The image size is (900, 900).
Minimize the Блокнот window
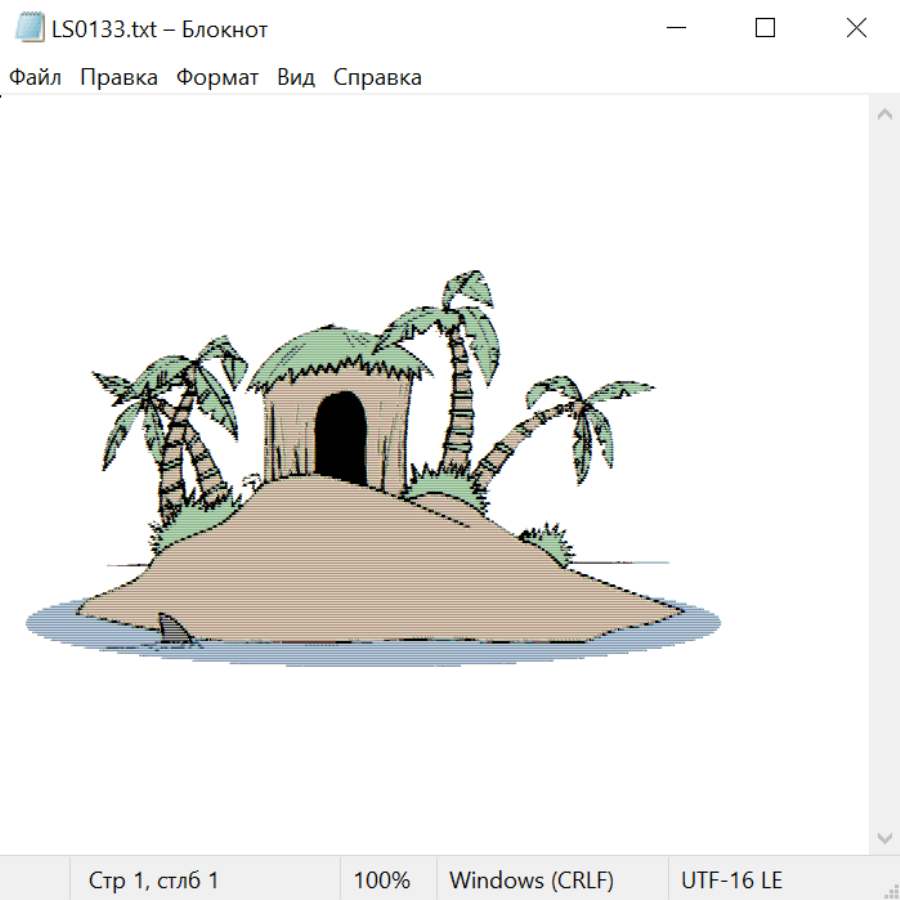click(674, 29)
